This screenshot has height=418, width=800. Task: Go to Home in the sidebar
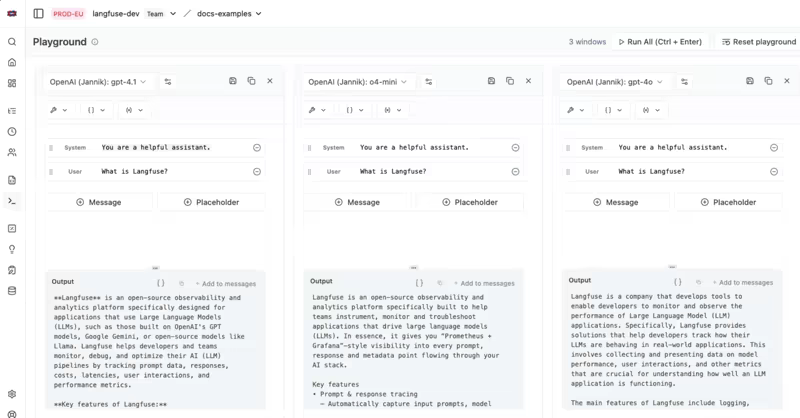tap(12, 62)
